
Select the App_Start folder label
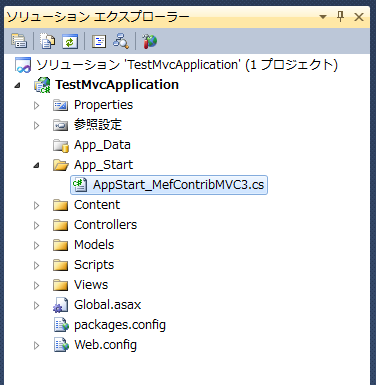click(x=103, y=165)
